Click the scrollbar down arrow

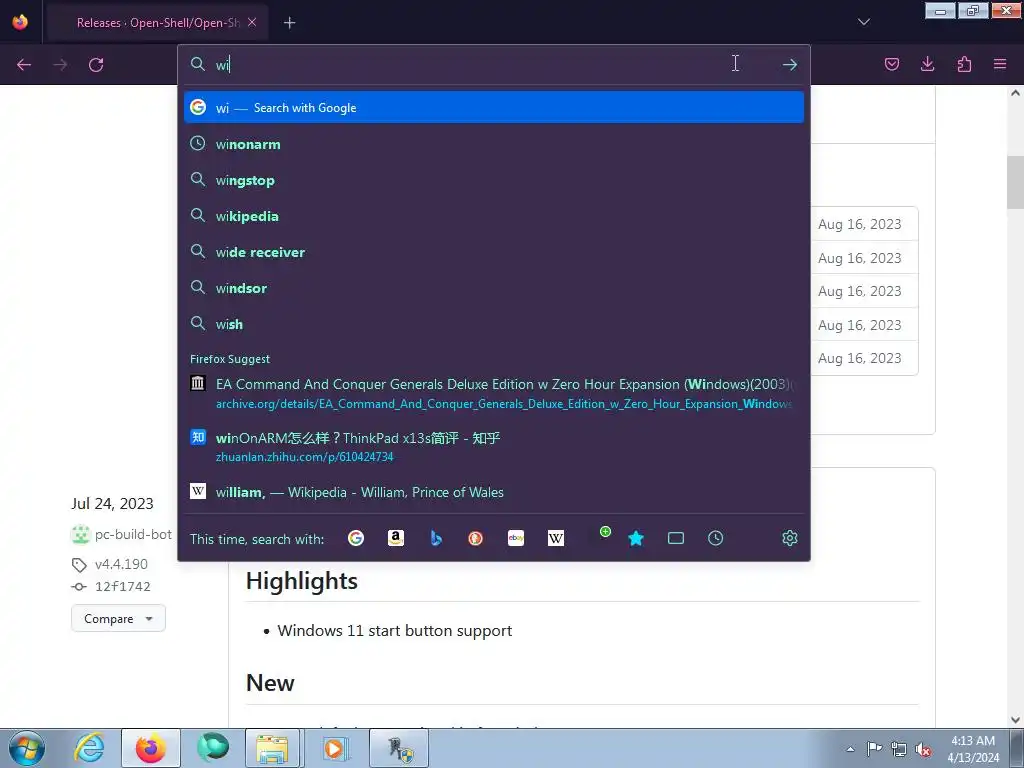pos(1015,720)
